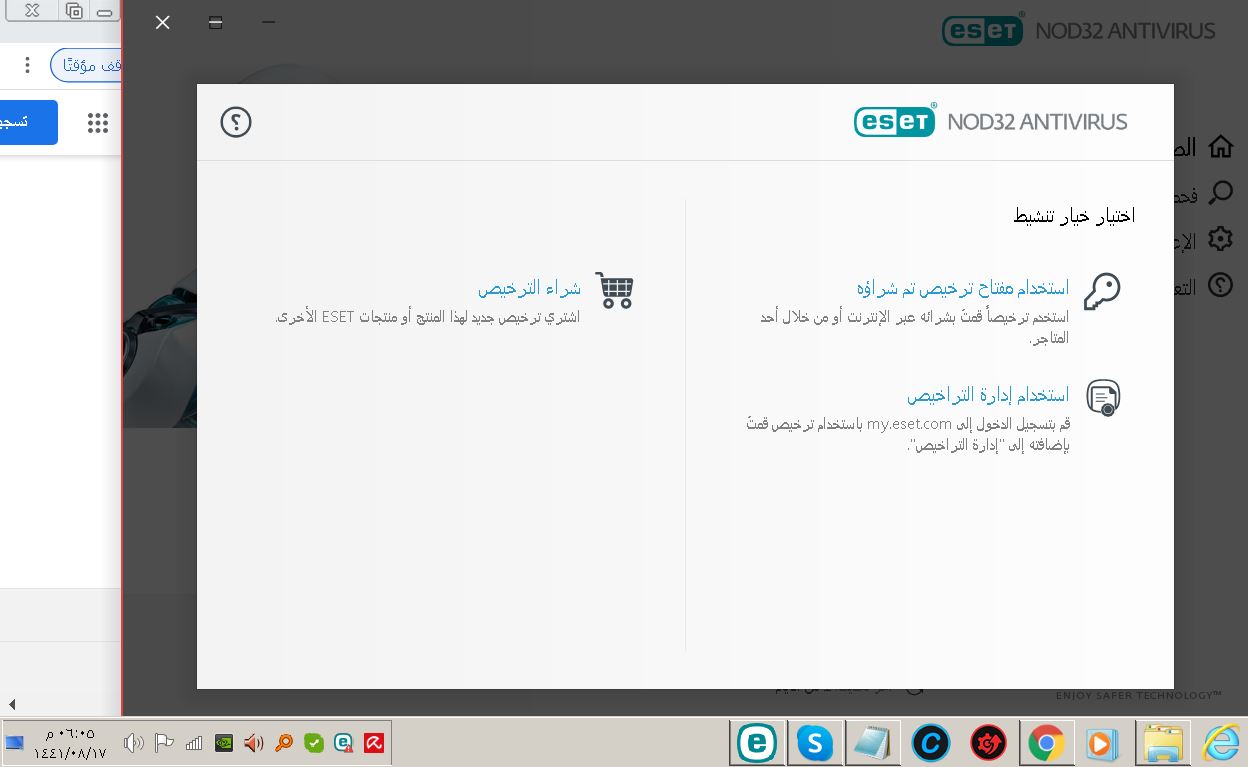Open the help question mark icon in dialog
The image size is (1248, 767).
(236, 122)
